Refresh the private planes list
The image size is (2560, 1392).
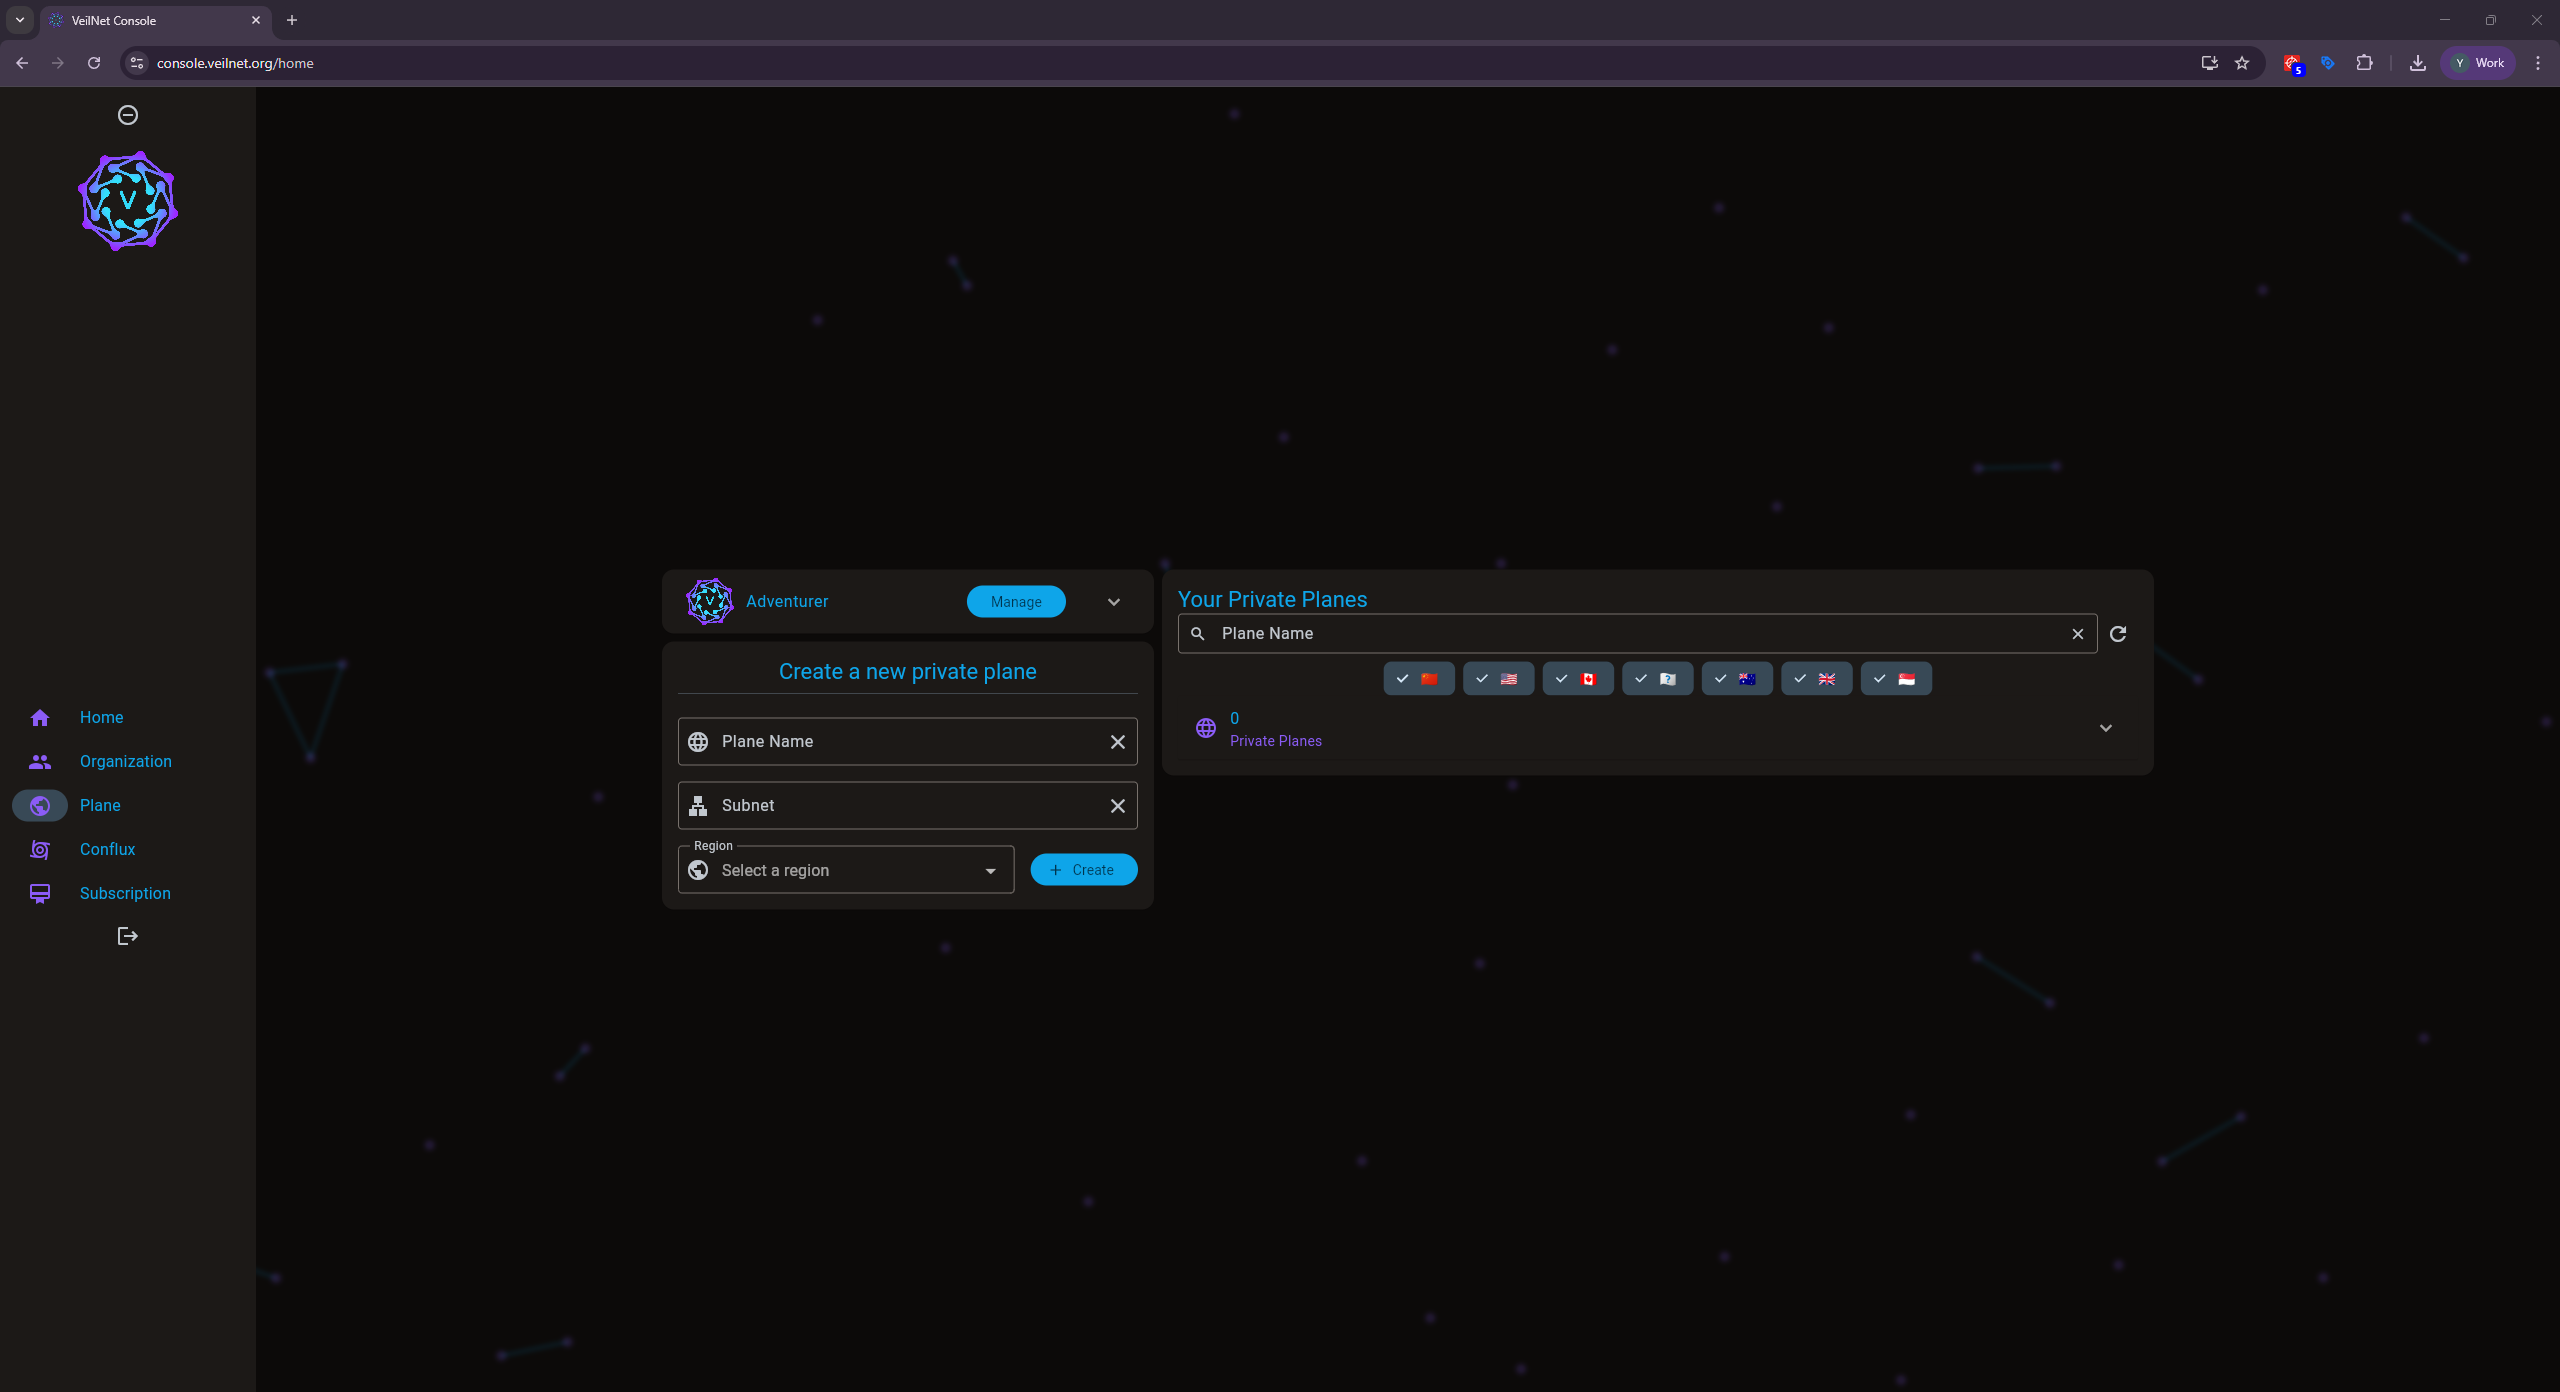tap(2118, 634)
